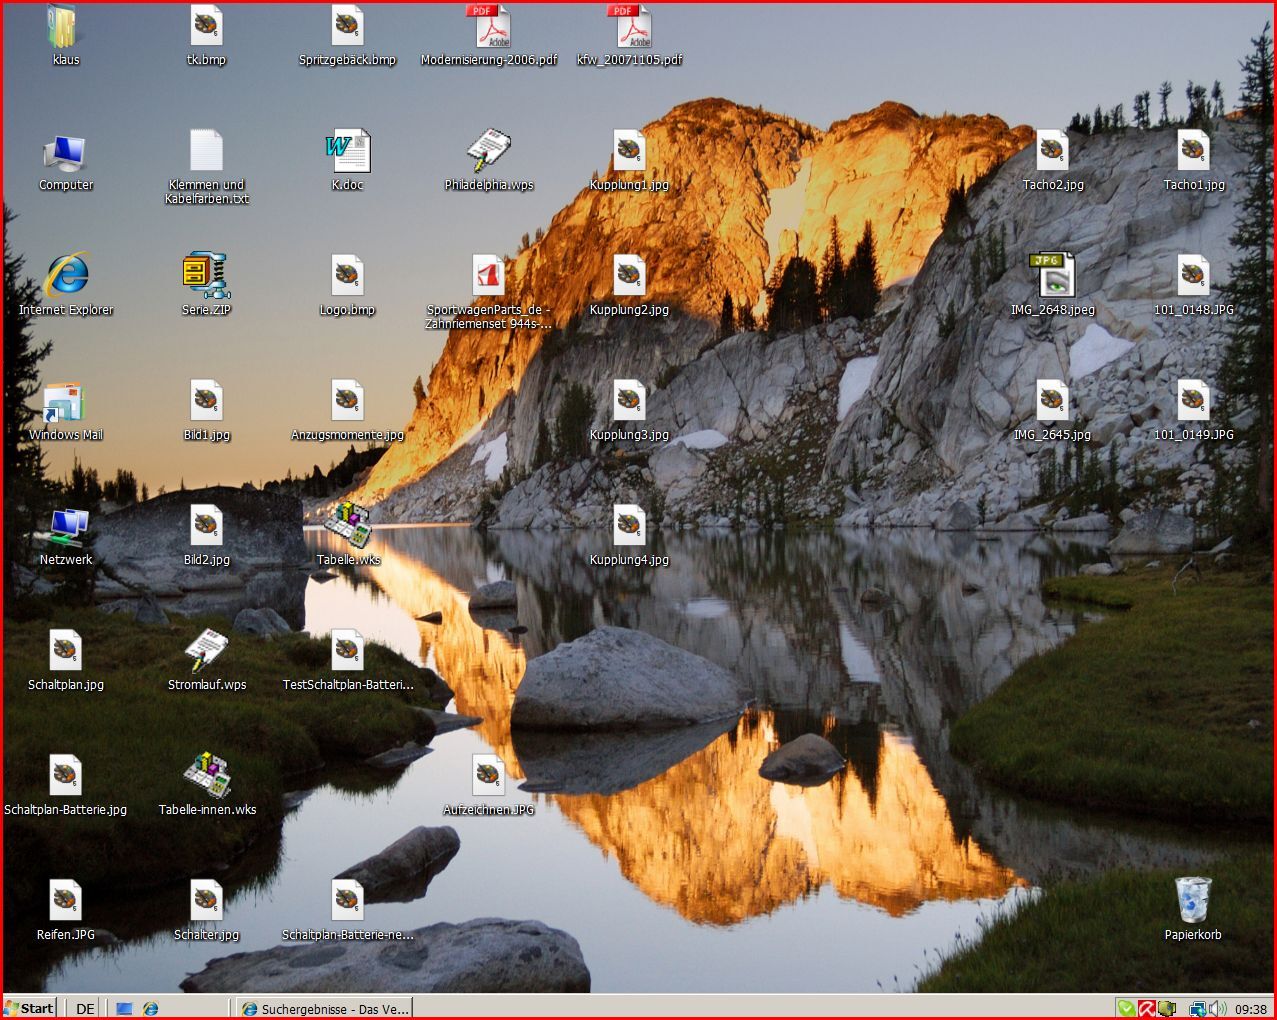Screen dimensions: 1277x1020
Task: Click the taskbar clock showing 09:38
Action: coord(1251,1009)
